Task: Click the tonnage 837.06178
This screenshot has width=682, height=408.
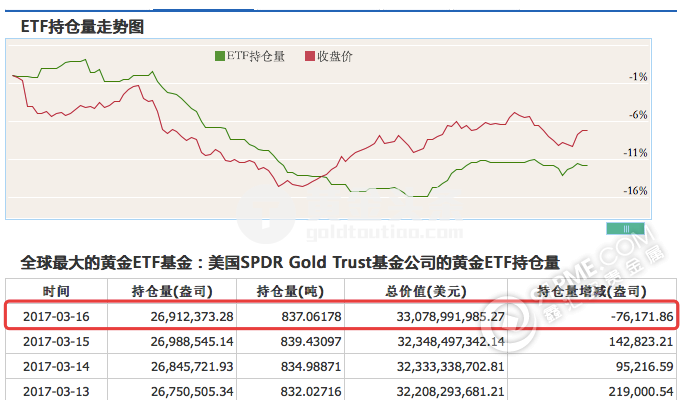Action: 311,316
